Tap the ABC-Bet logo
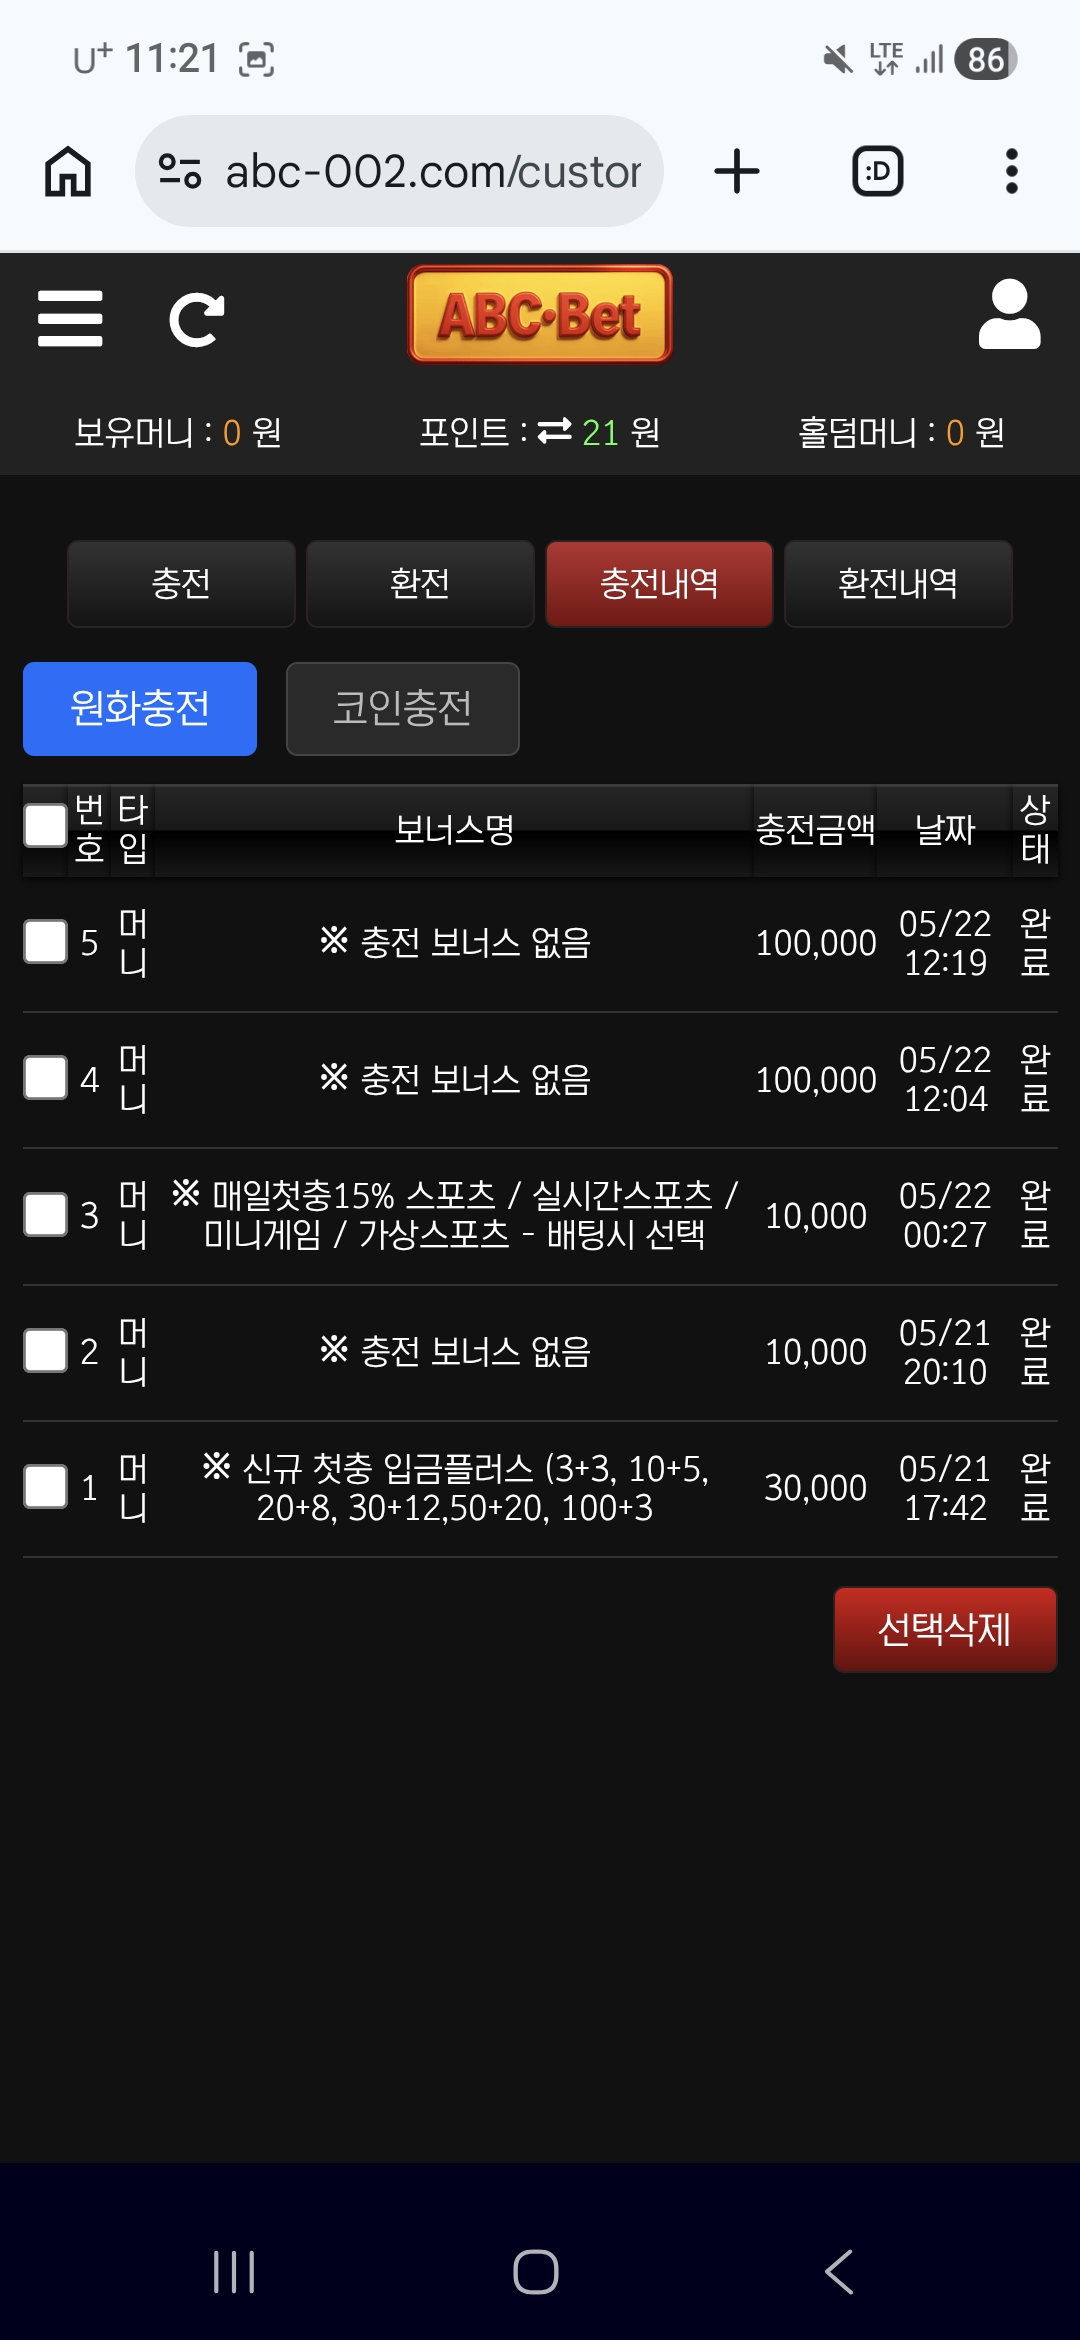The height and width of the screenshot is (2340, 1080). click(x=540, y=314)
